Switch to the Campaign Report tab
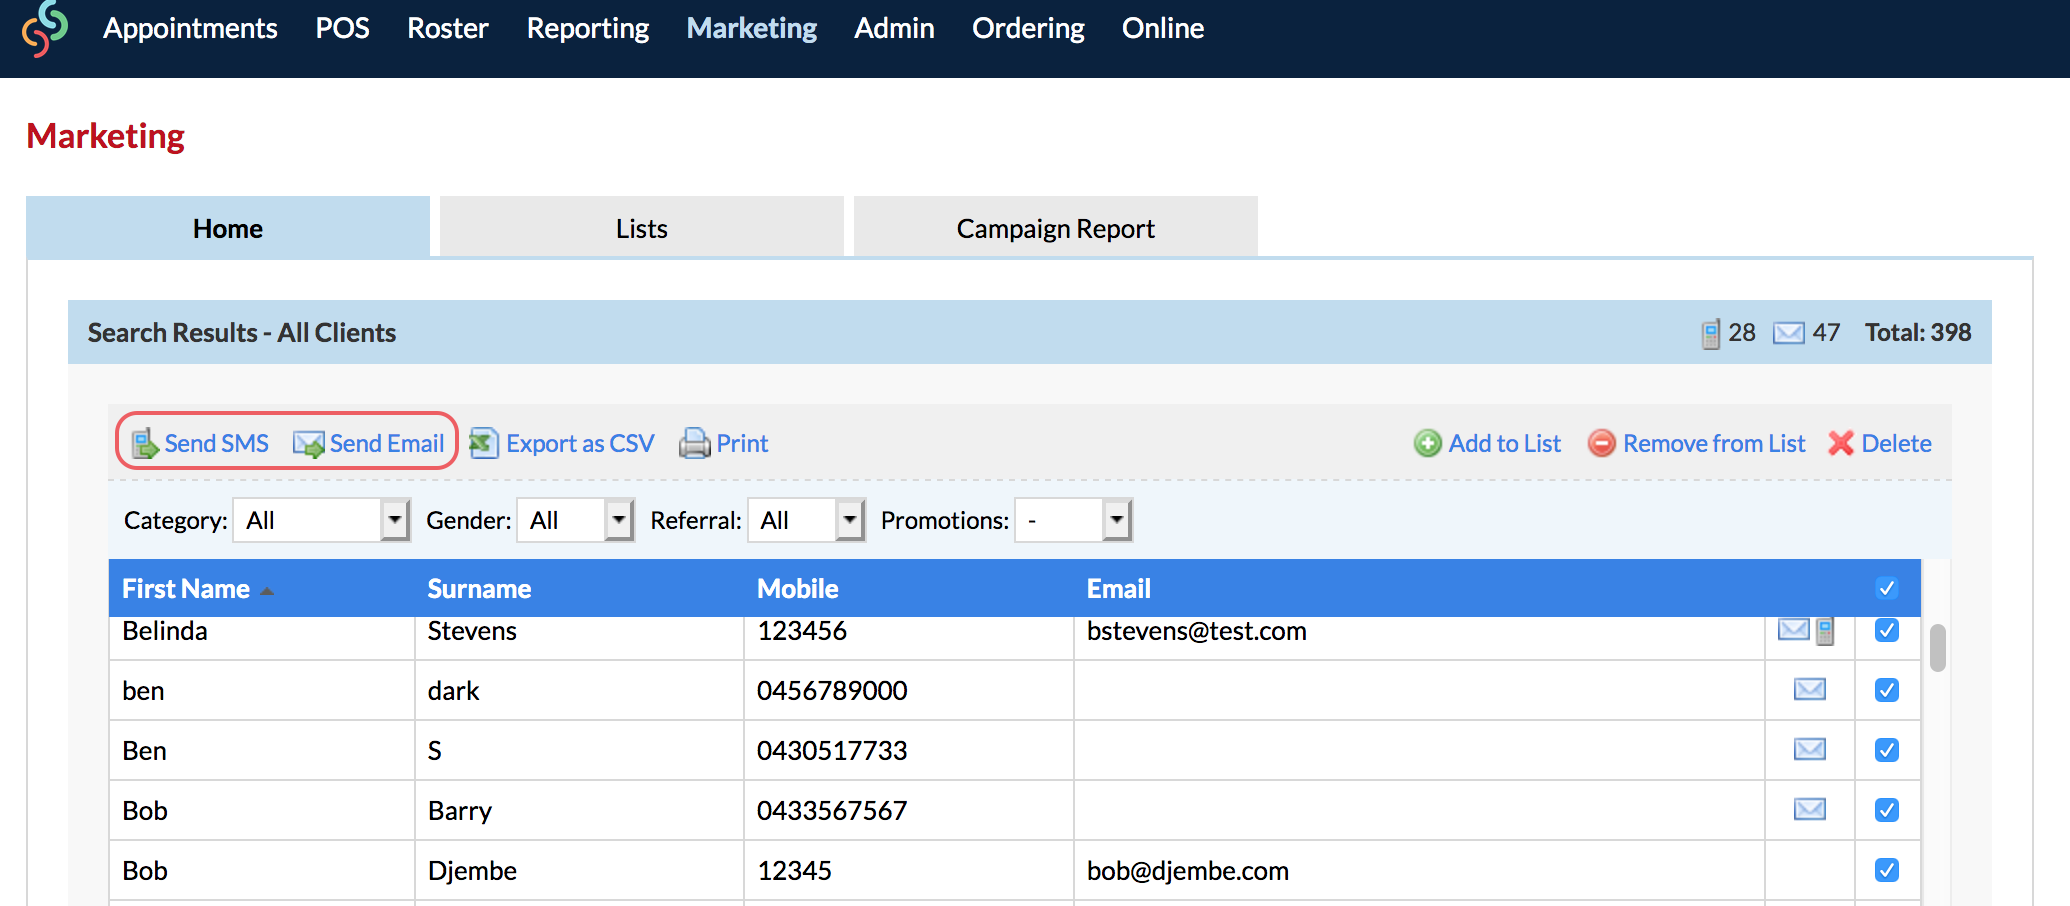Viewport: 2070px width, 906px height. tap(1056, 228)
